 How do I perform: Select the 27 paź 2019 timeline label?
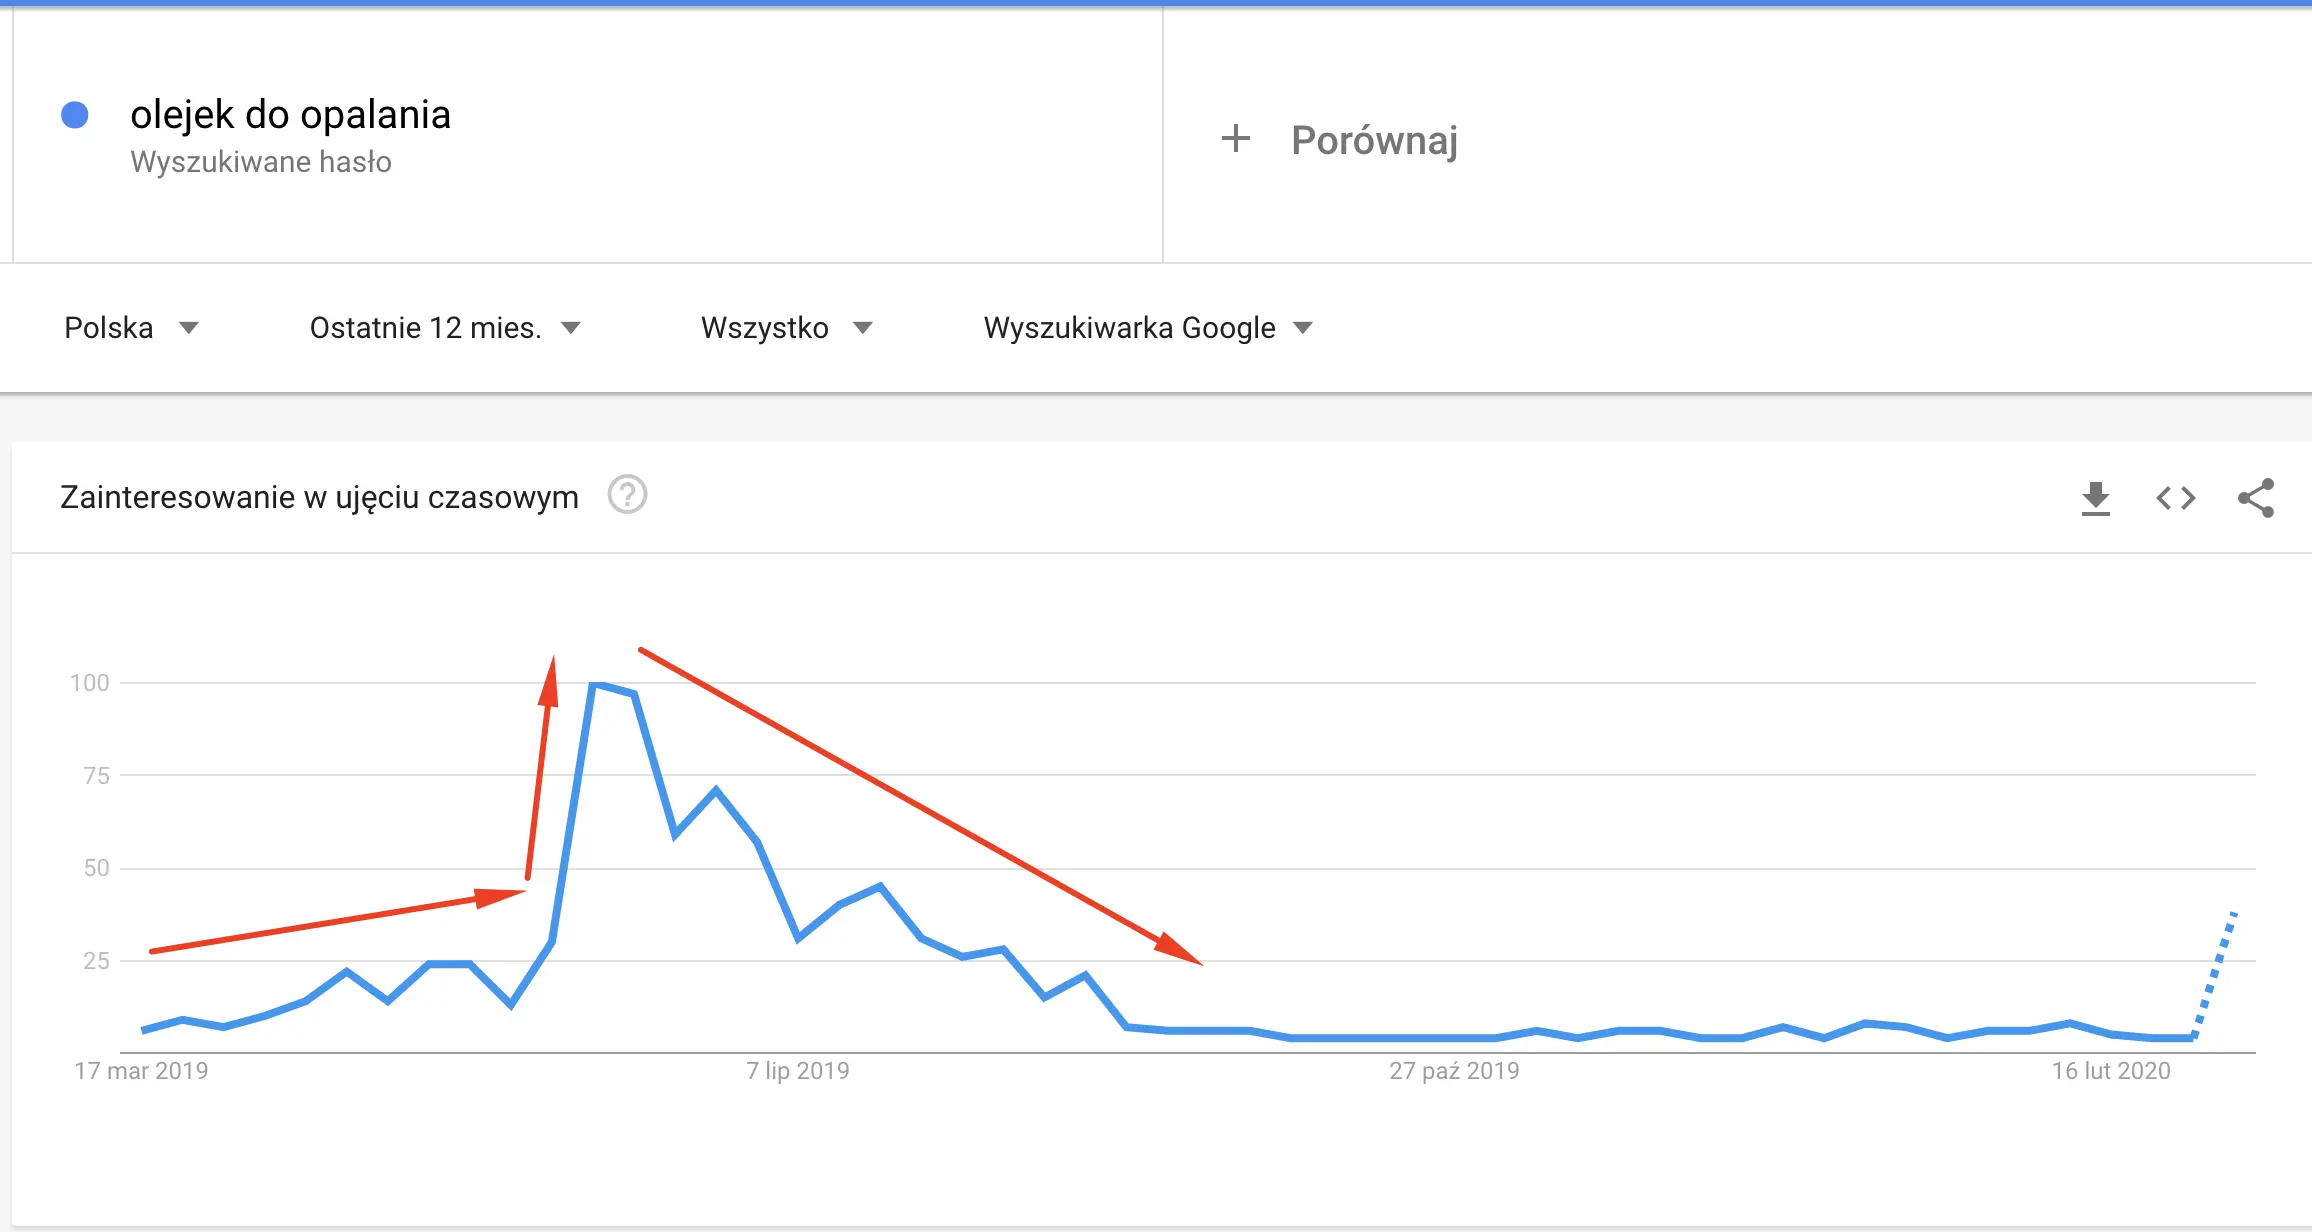point(1454,1071)
